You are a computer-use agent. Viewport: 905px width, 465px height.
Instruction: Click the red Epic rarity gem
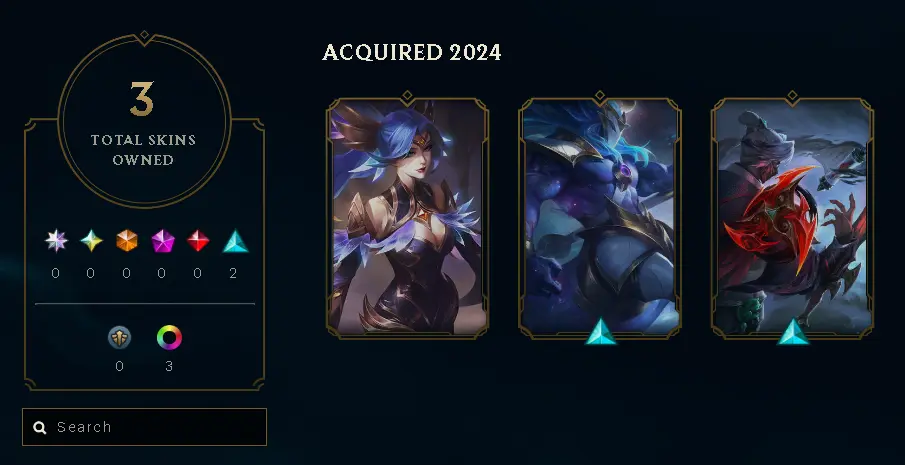pyautogui.click(x=198, y=241)
